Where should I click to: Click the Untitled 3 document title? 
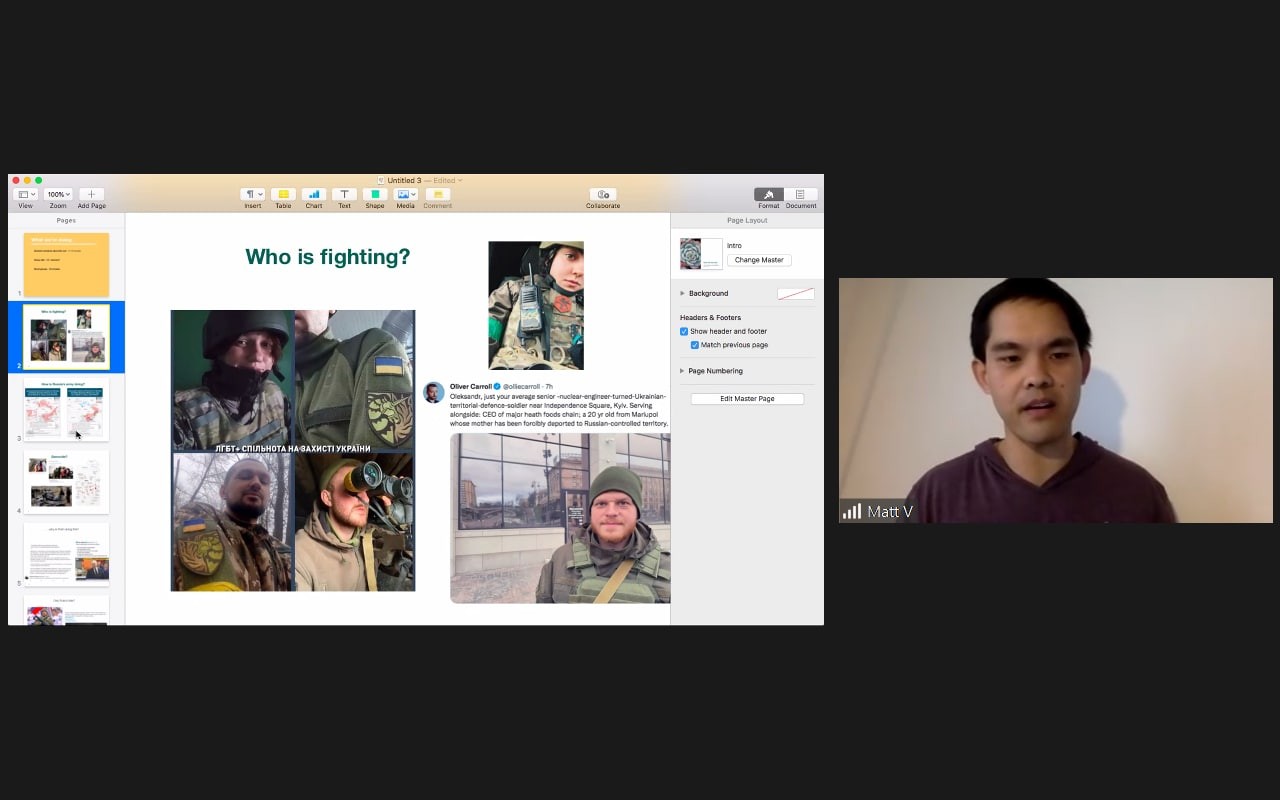click(x=404, y=180)
